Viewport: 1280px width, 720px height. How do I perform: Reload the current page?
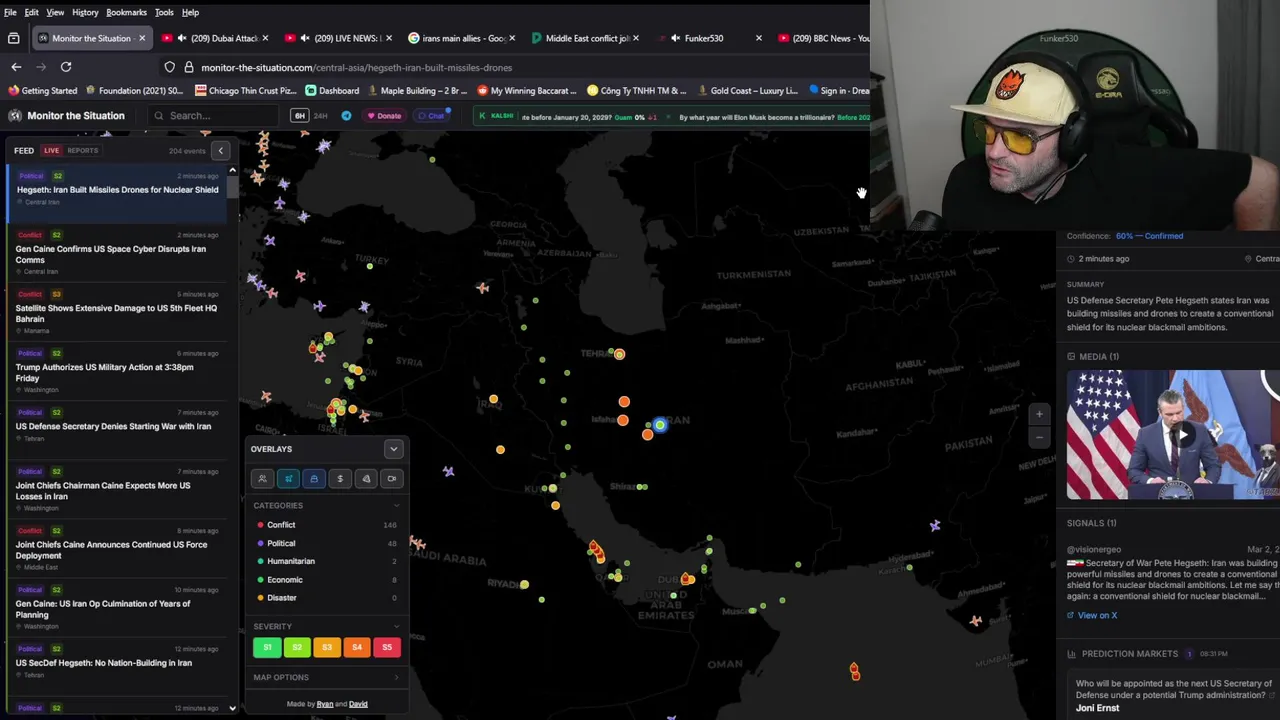[66, 67]
